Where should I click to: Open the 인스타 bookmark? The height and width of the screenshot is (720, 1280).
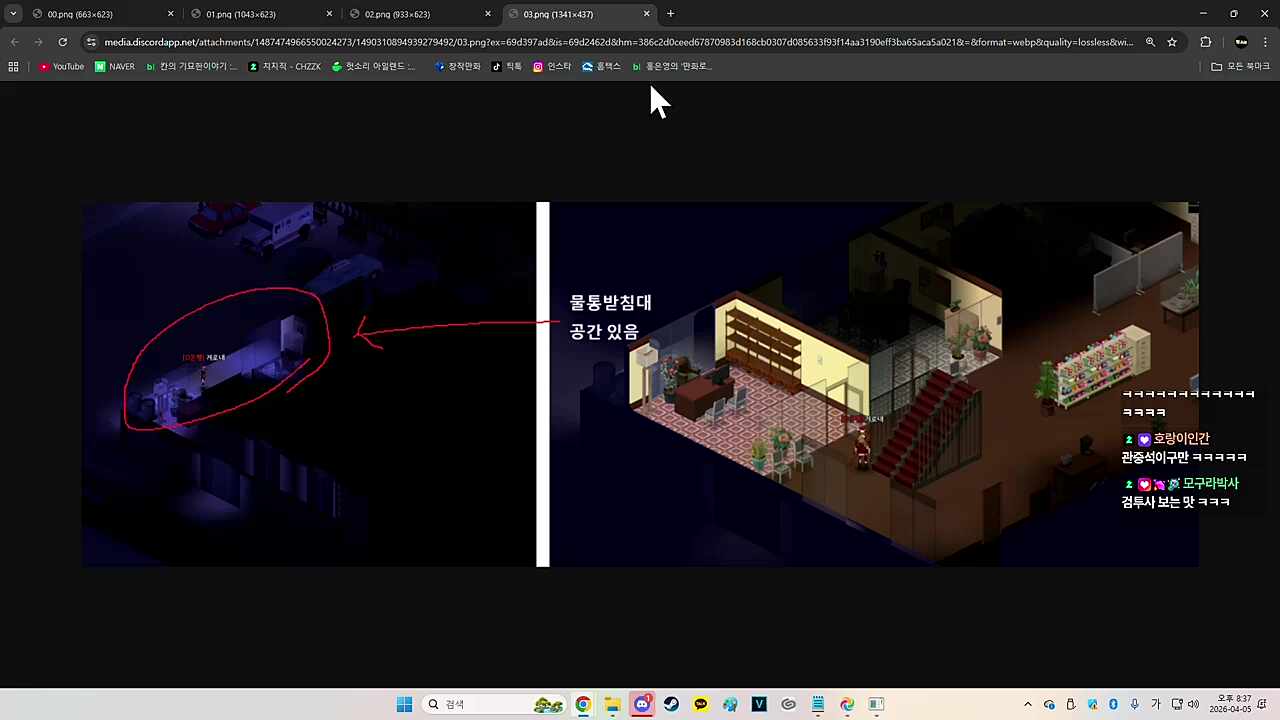552,66
